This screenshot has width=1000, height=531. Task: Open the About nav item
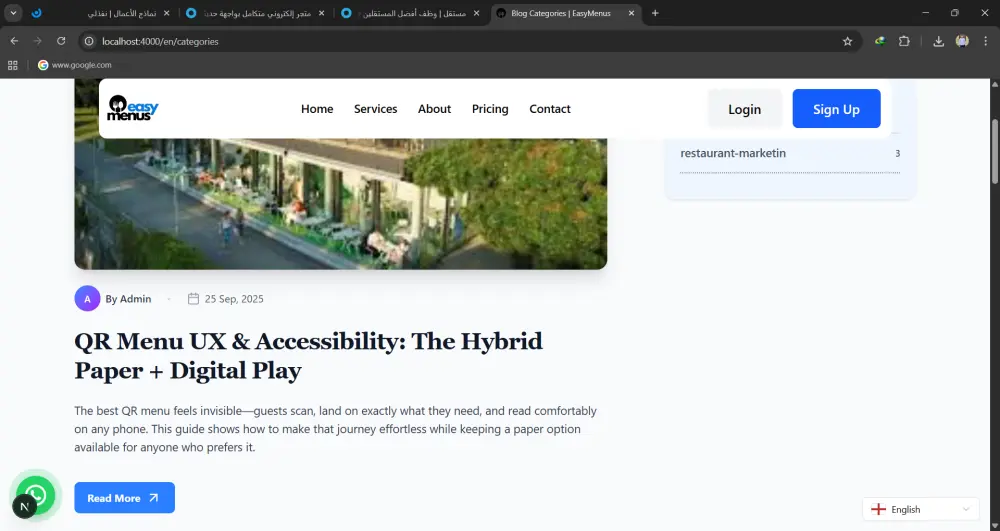pos(434,109)
